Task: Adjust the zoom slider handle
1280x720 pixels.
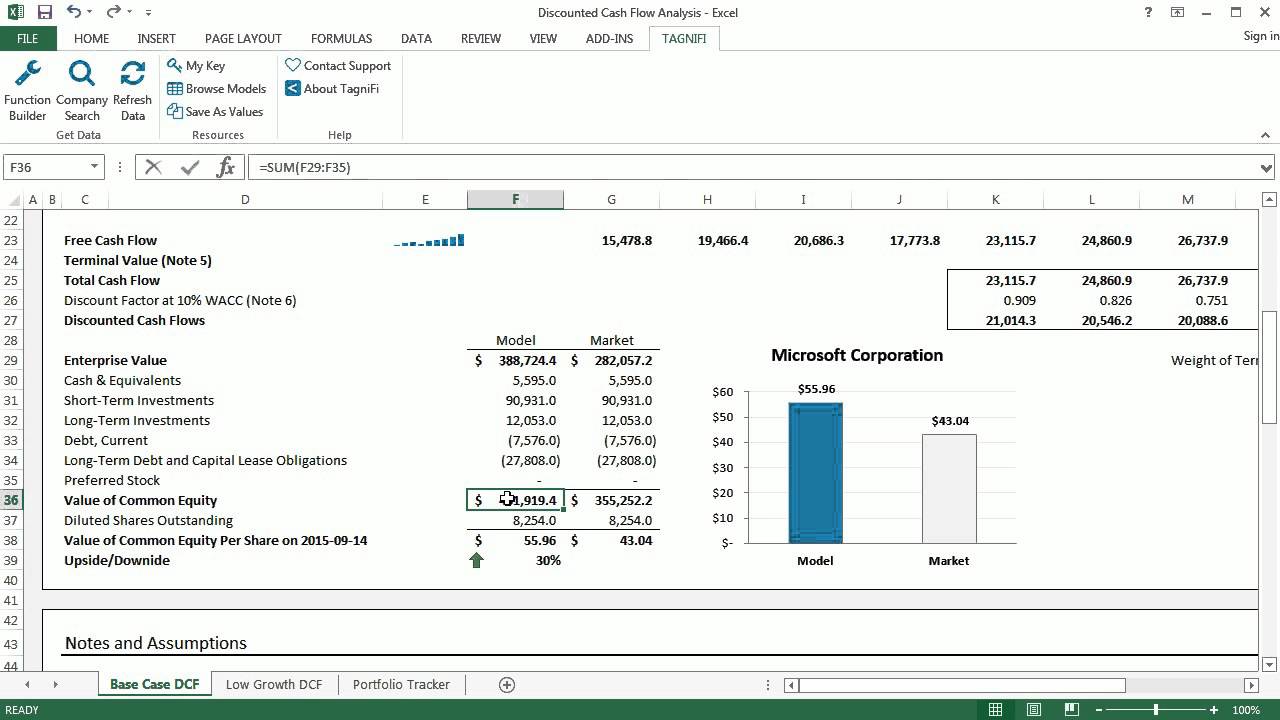Action: (x=1156, y=710)
